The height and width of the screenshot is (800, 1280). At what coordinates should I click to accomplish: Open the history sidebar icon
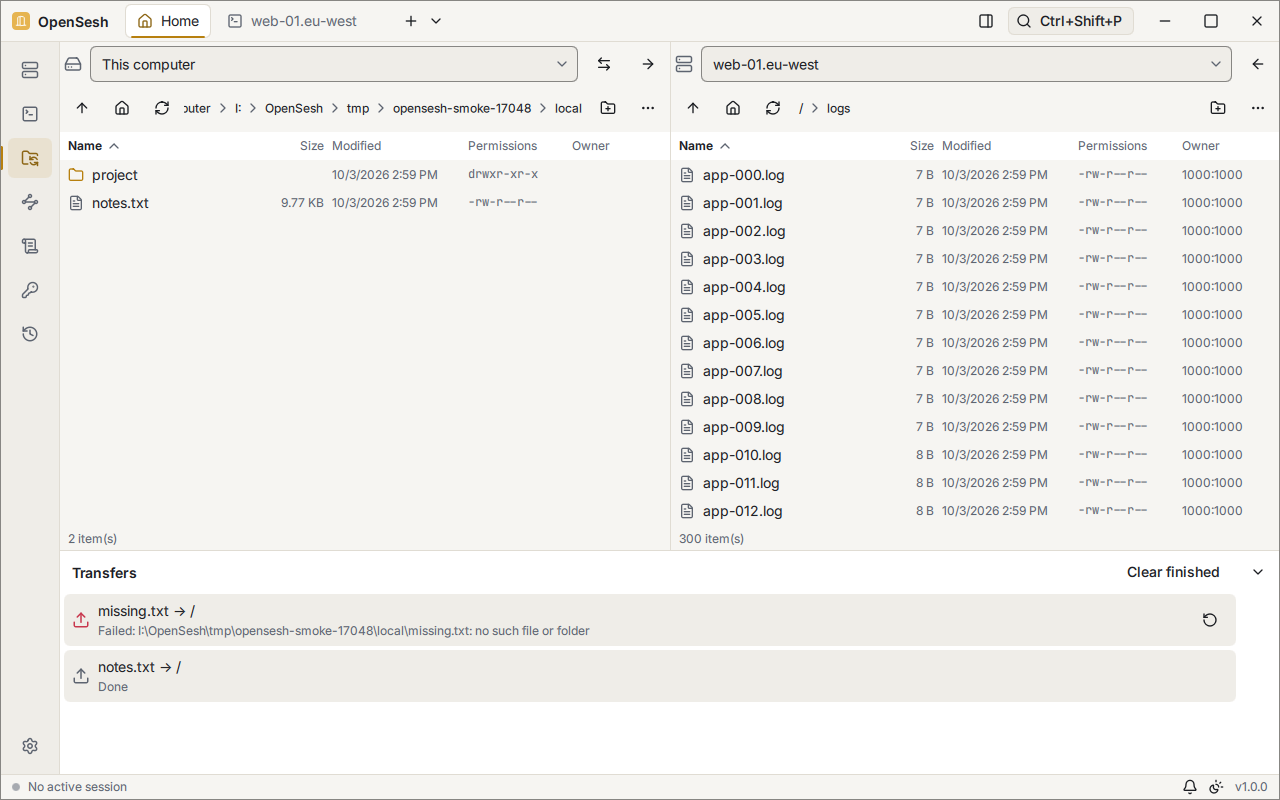point(30,334)
